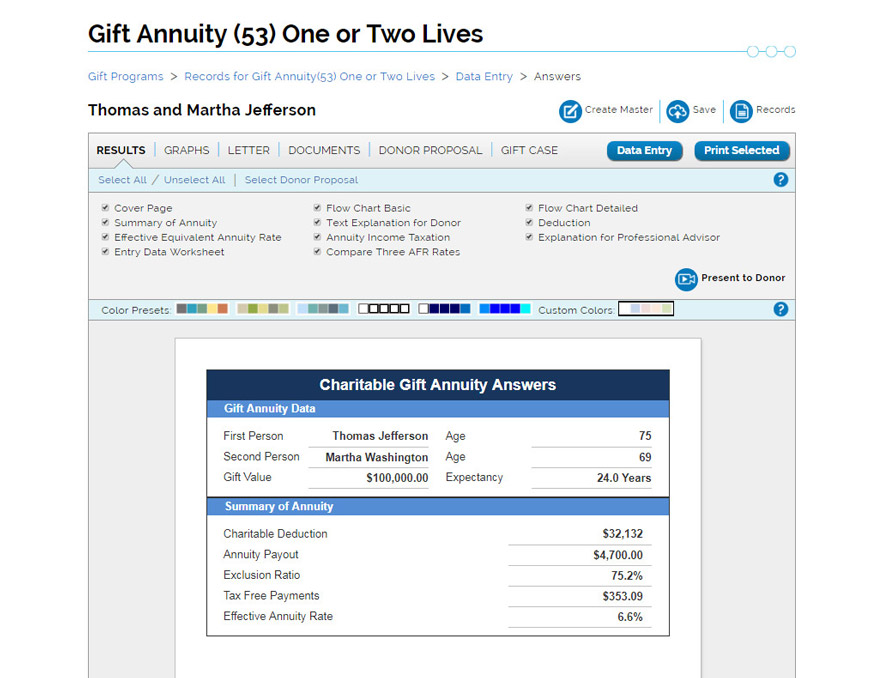Click the help icon next to Custom Colors
This screenshot has width=883, height=678.
point(781,308)
